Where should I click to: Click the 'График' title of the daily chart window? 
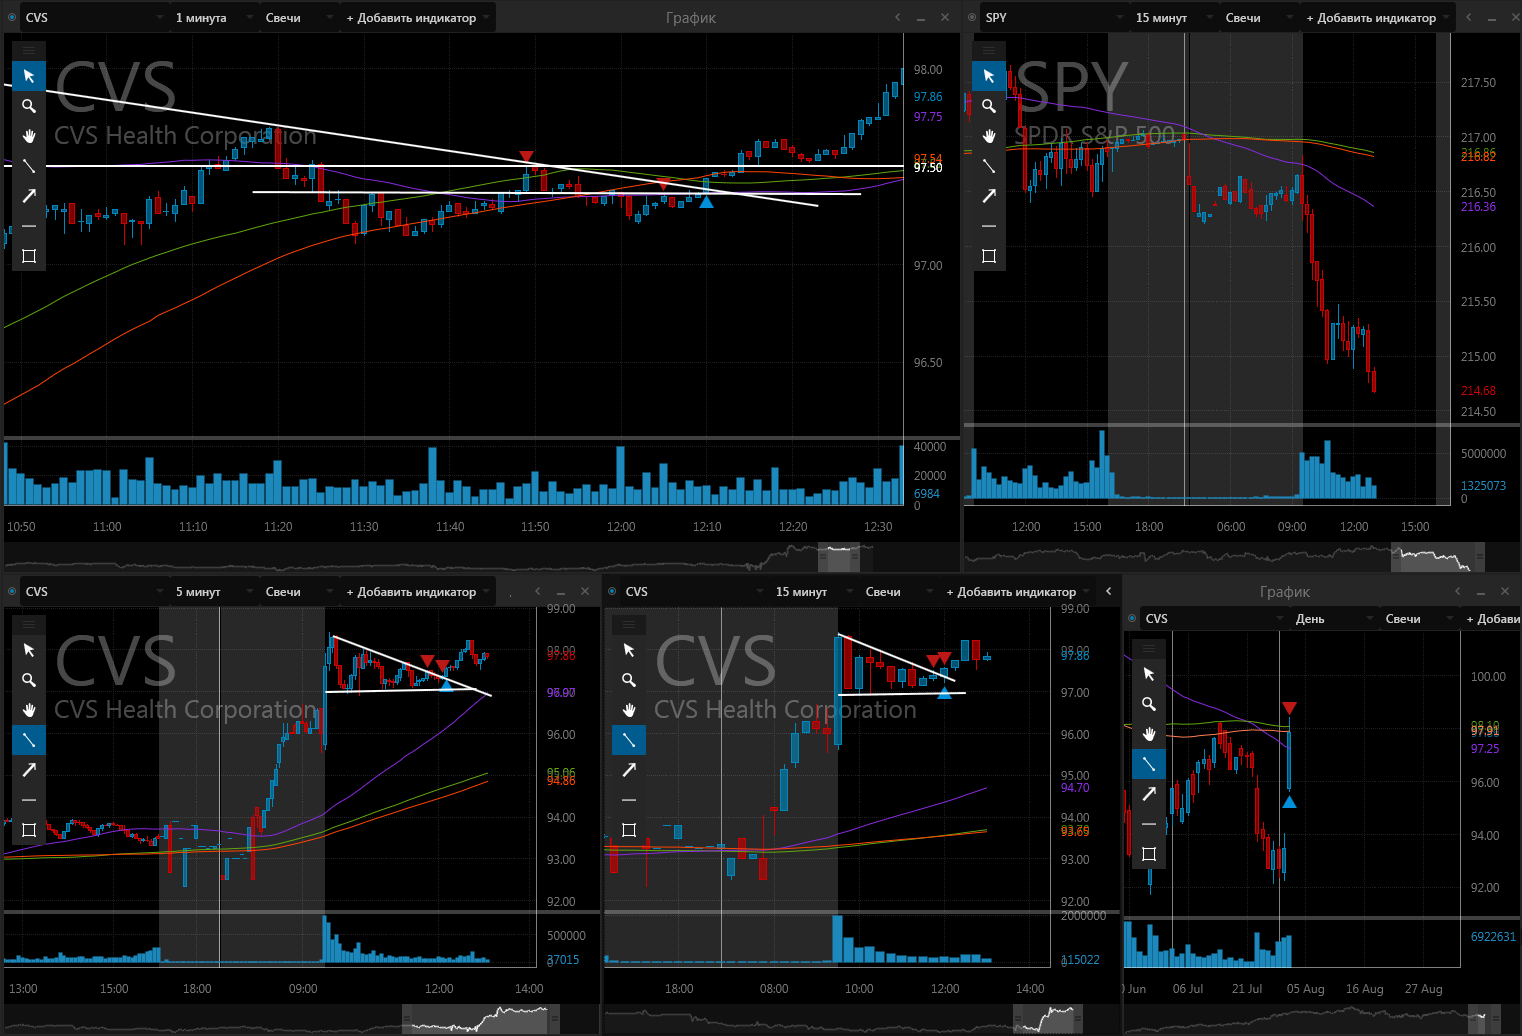click(x=1285, y=592)
